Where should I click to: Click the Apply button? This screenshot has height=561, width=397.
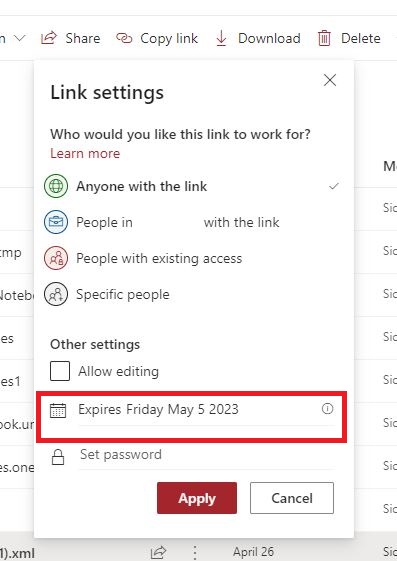(197, 498)
